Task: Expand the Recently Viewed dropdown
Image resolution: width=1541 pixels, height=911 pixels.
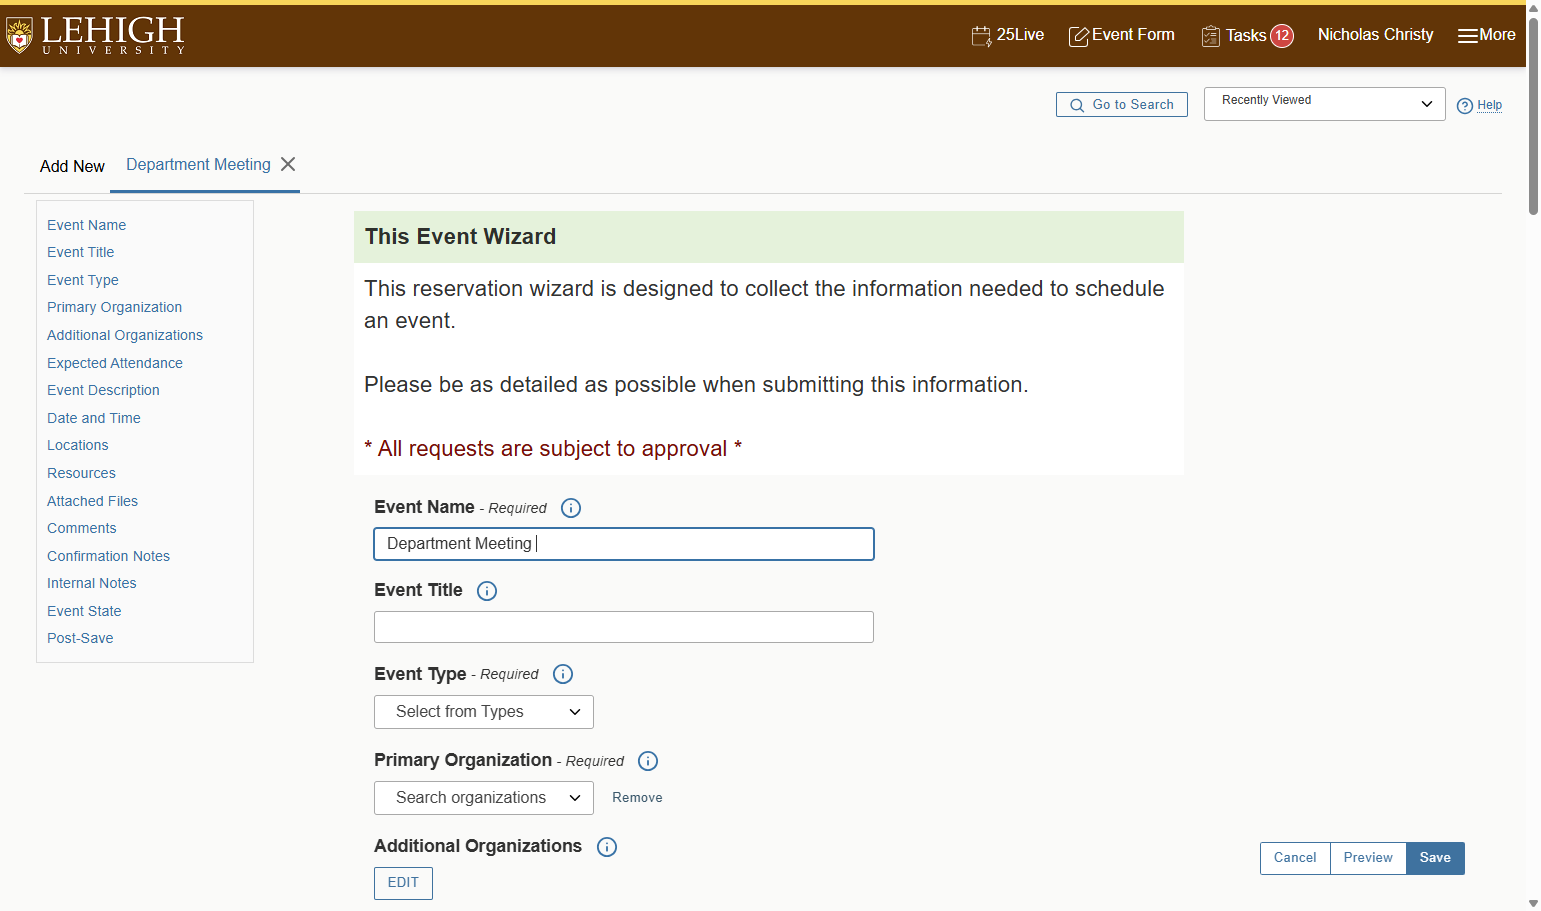Action: pyautogui.click(x=1324, y=104)
